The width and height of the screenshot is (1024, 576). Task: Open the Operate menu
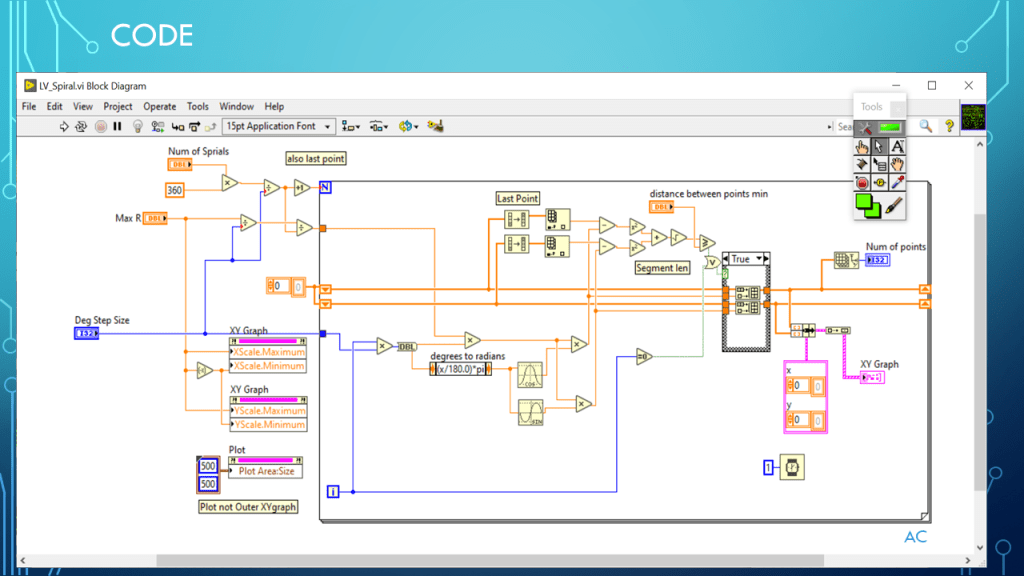pos(159,106)
